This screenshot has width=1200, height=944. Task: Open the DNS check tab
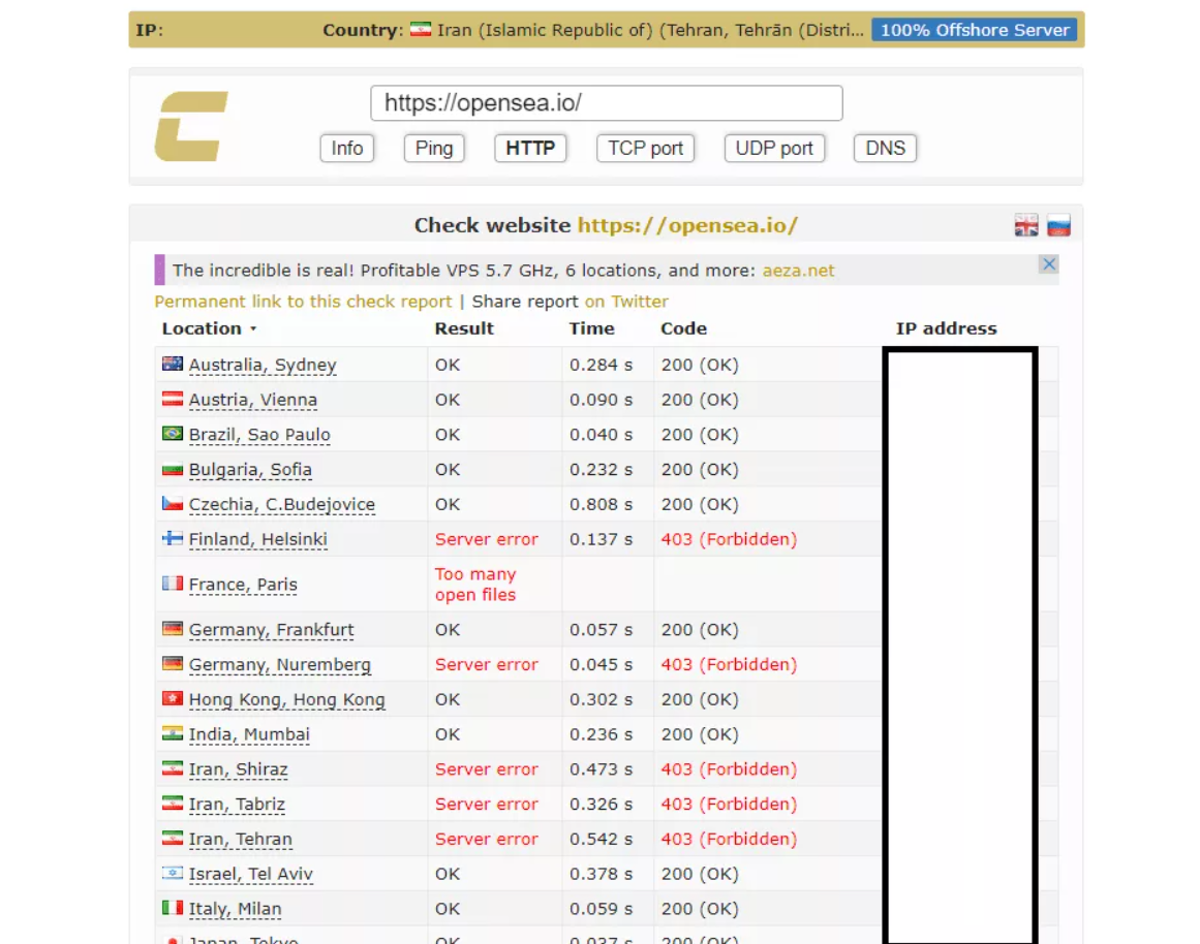885,148
